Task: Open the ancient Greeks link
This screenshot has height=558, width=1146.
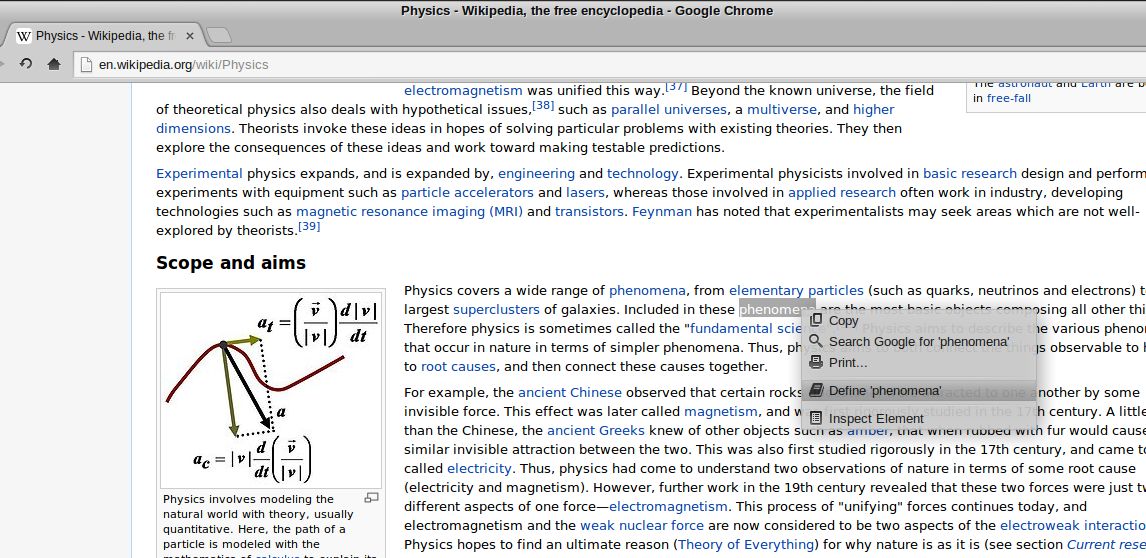Action: [x=596, y=430]
